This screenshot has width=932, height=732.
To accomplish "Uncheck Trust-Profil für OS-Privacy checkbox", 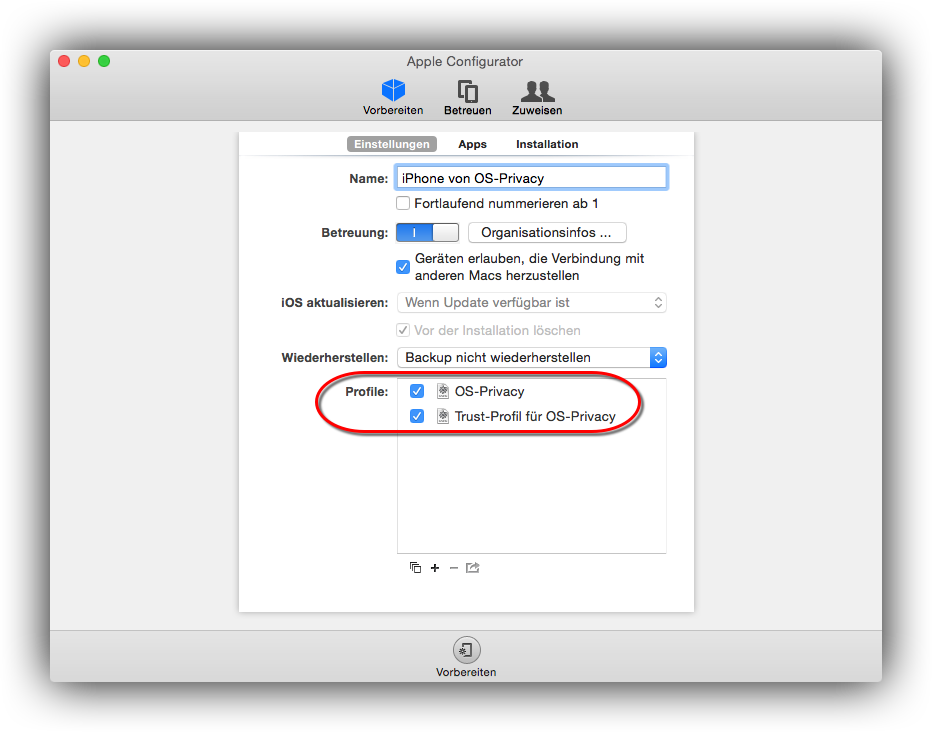I will 417,416.
